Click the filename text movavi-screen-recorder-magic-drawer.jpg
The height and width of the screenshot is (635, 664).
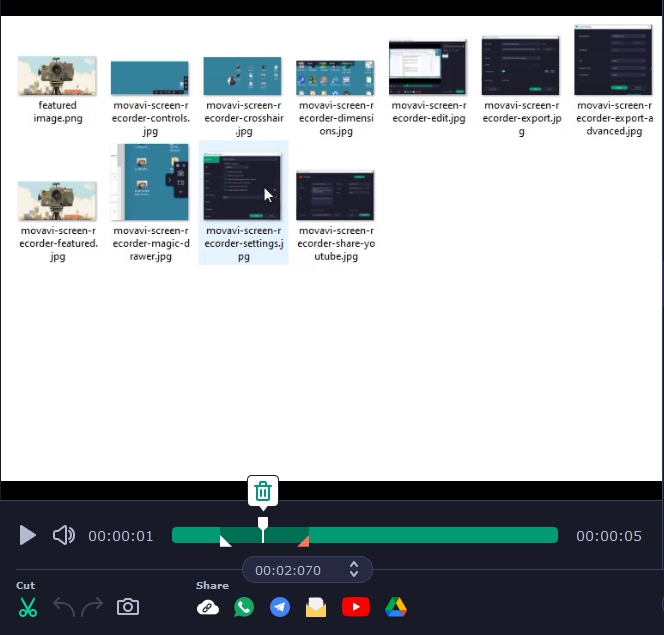151,243
